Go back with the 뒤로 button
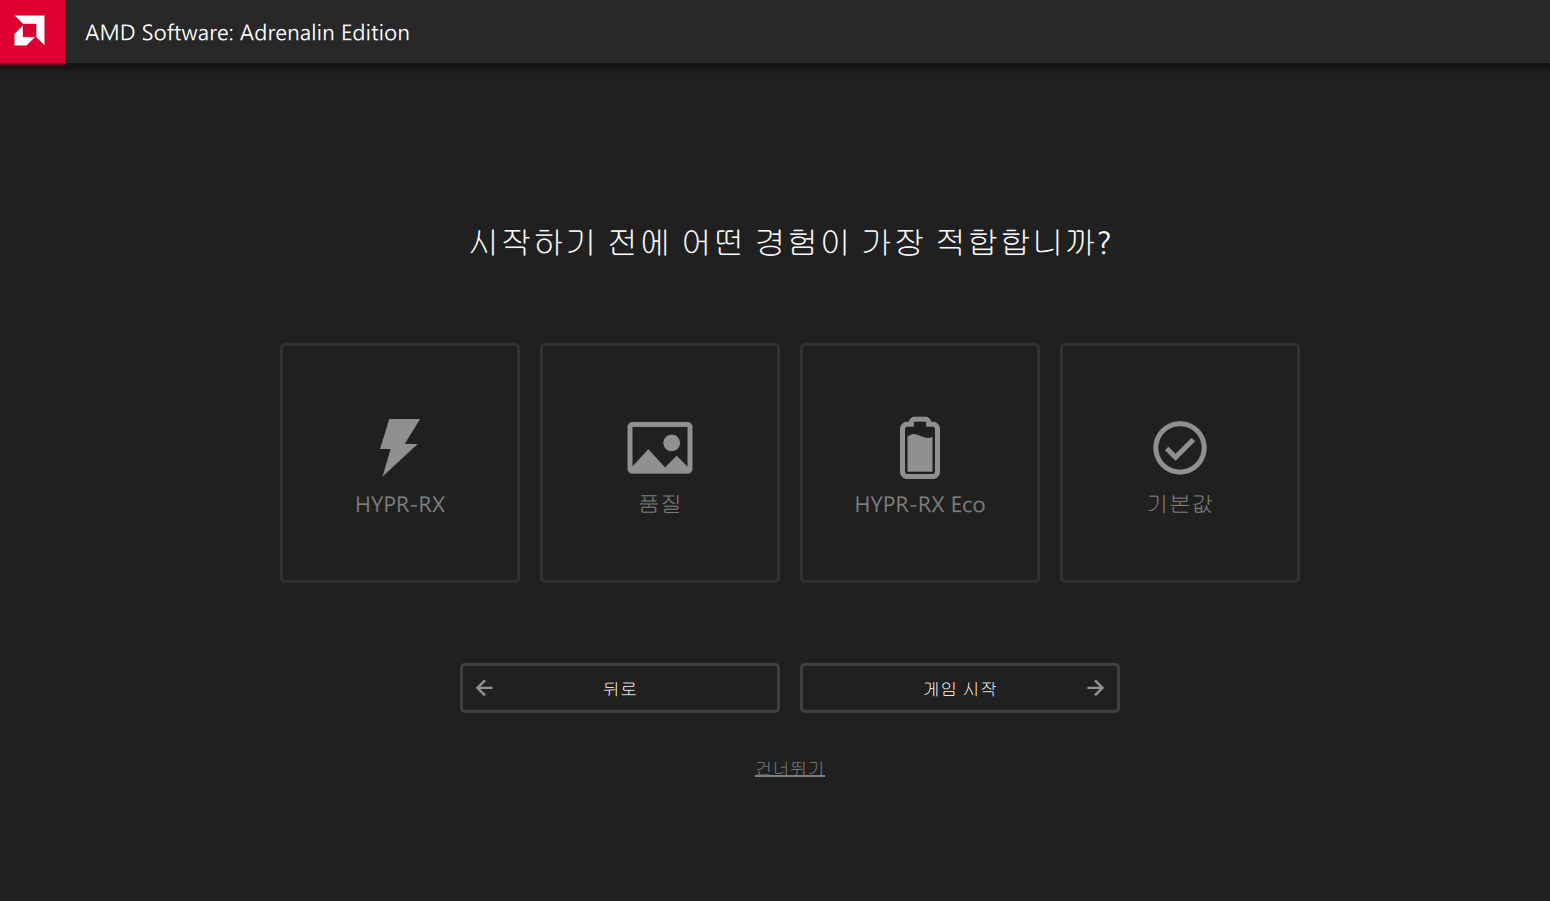Viewport: 1550px width, 901px height. pyautogui.click(x=620, y=688)
